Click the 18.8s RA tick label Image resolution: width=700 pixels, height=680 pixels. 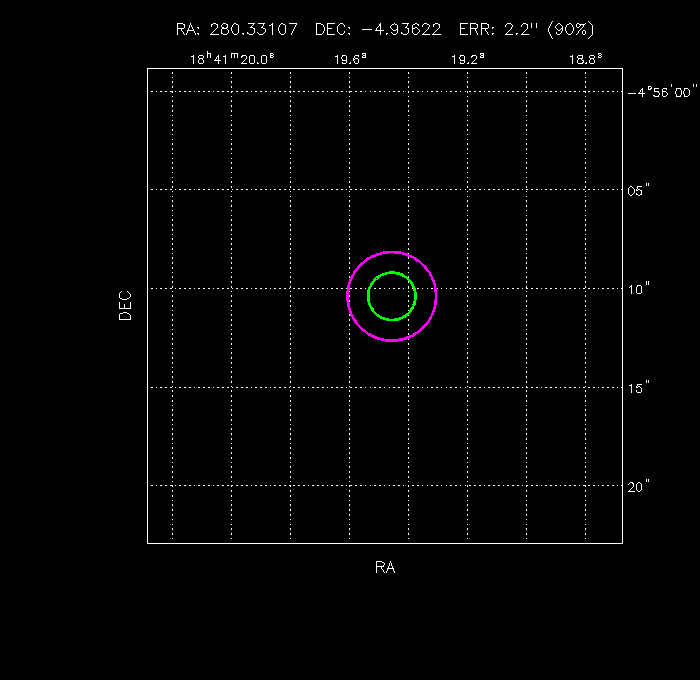(x=585, y=59)
